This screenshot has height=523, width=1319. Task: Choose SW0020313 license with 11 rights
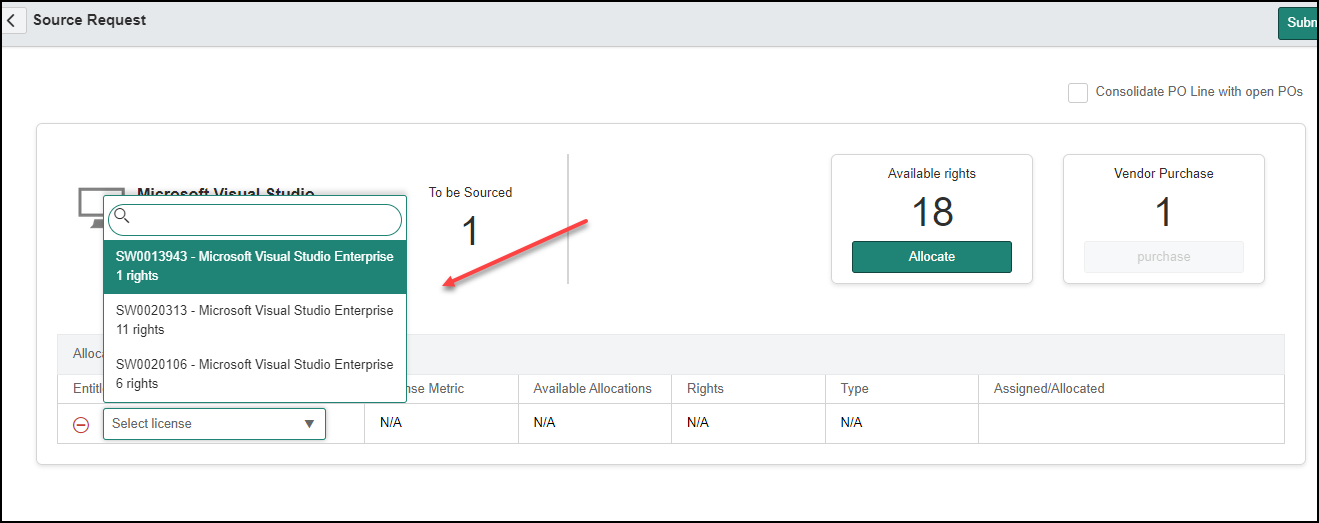coord(255,320)
